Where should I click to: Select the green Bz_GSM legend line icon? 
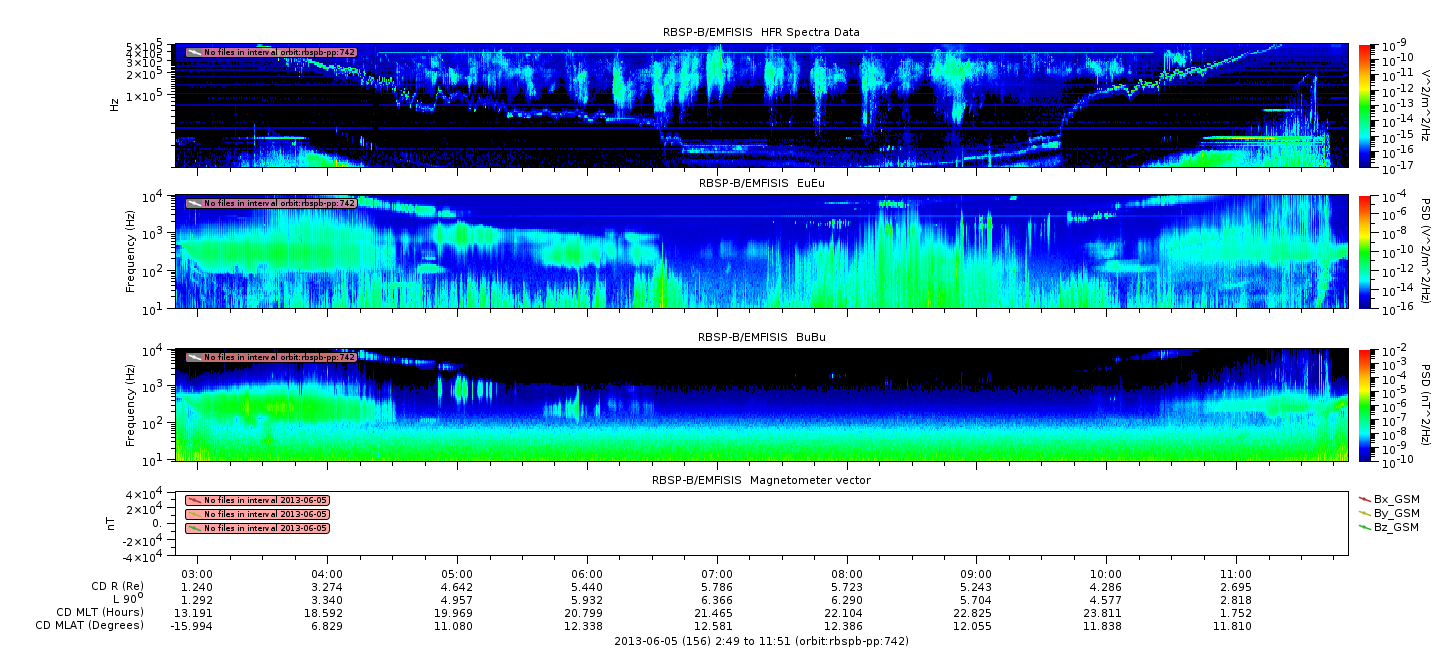[x=1364, y=527]
